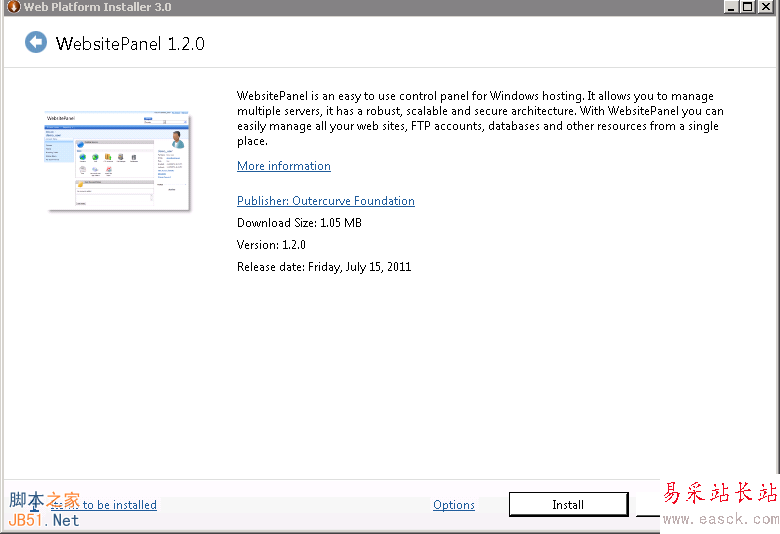This screenshot has width=780, height=534.
Task: Go back using the blue arrow icon
Action: 36,42
